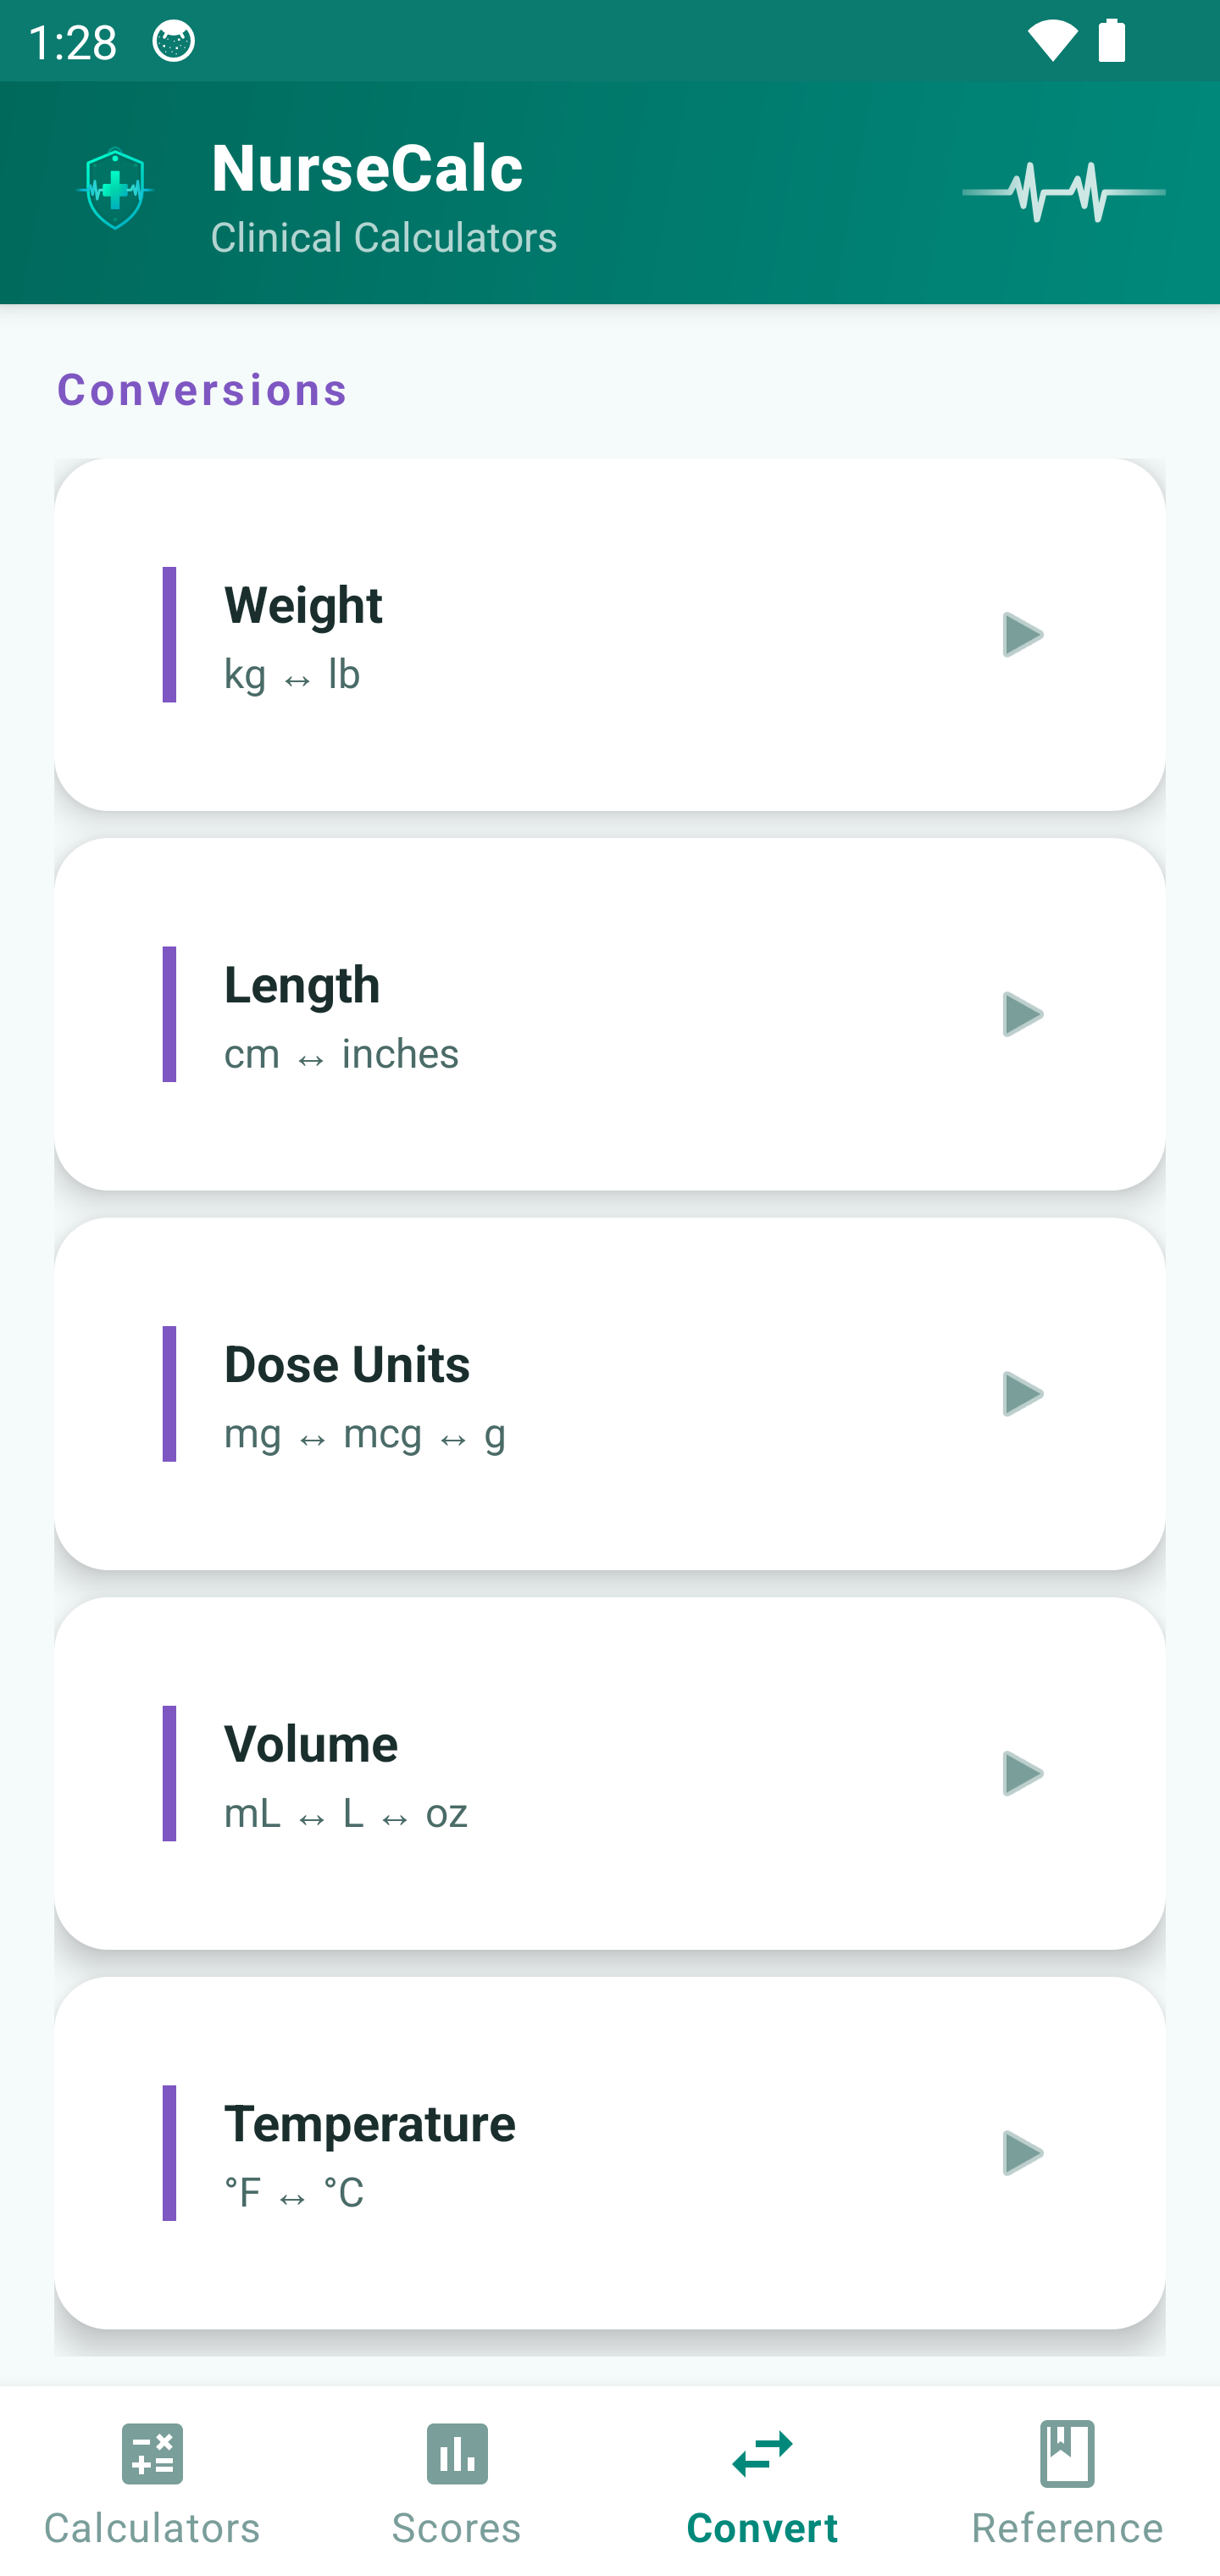Tap the NurseCalc app title
The width and height of the screenshot is (1220, 2576).
point(367,168)
